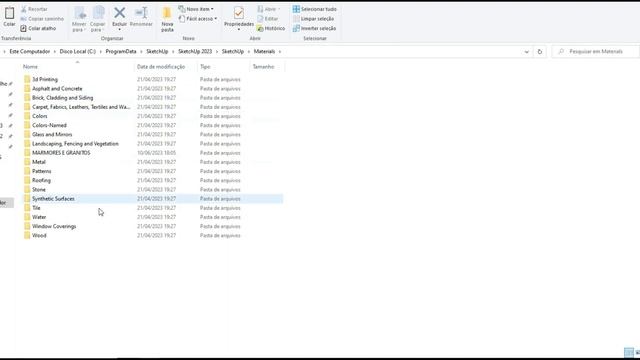Expand the address bar history dropdown
The height and width of the screenshot is (360, 640).
(527, 52)
